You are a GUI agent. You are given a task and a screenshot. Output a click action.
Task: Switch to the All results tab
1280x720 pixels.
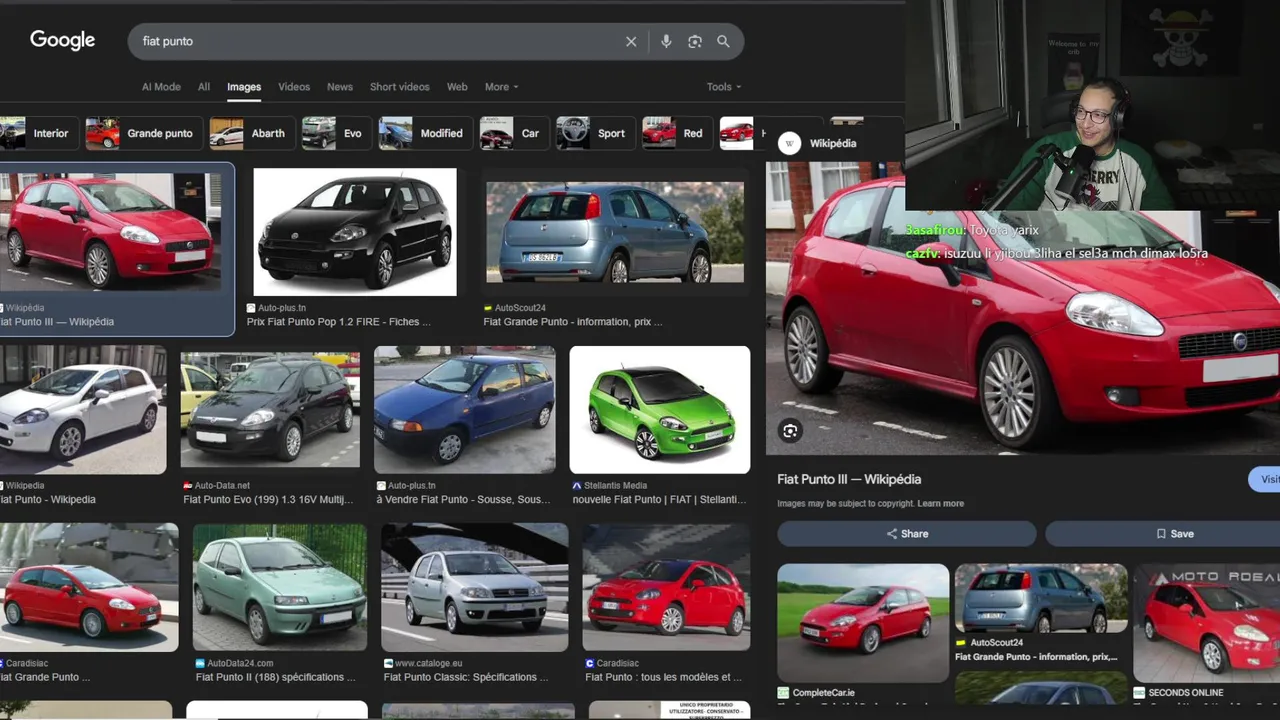tap(204, 87)
